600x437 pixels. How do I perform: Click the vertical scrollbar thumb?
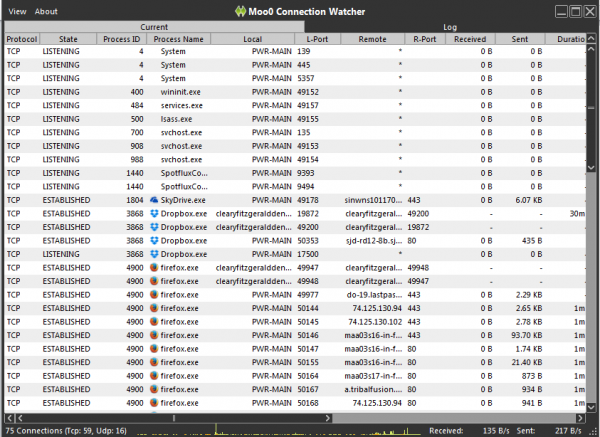591,108
